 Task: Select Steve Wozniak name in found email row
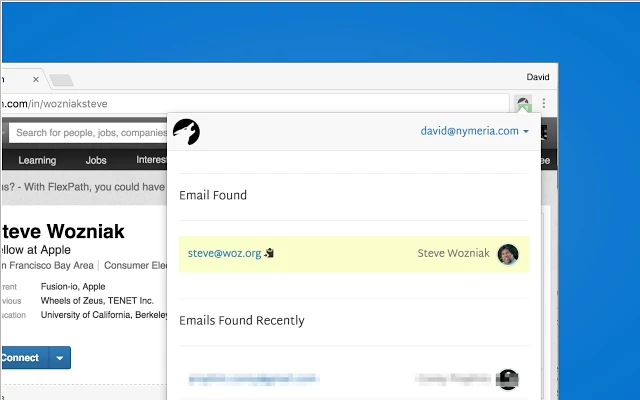click(x=453, y=253)
